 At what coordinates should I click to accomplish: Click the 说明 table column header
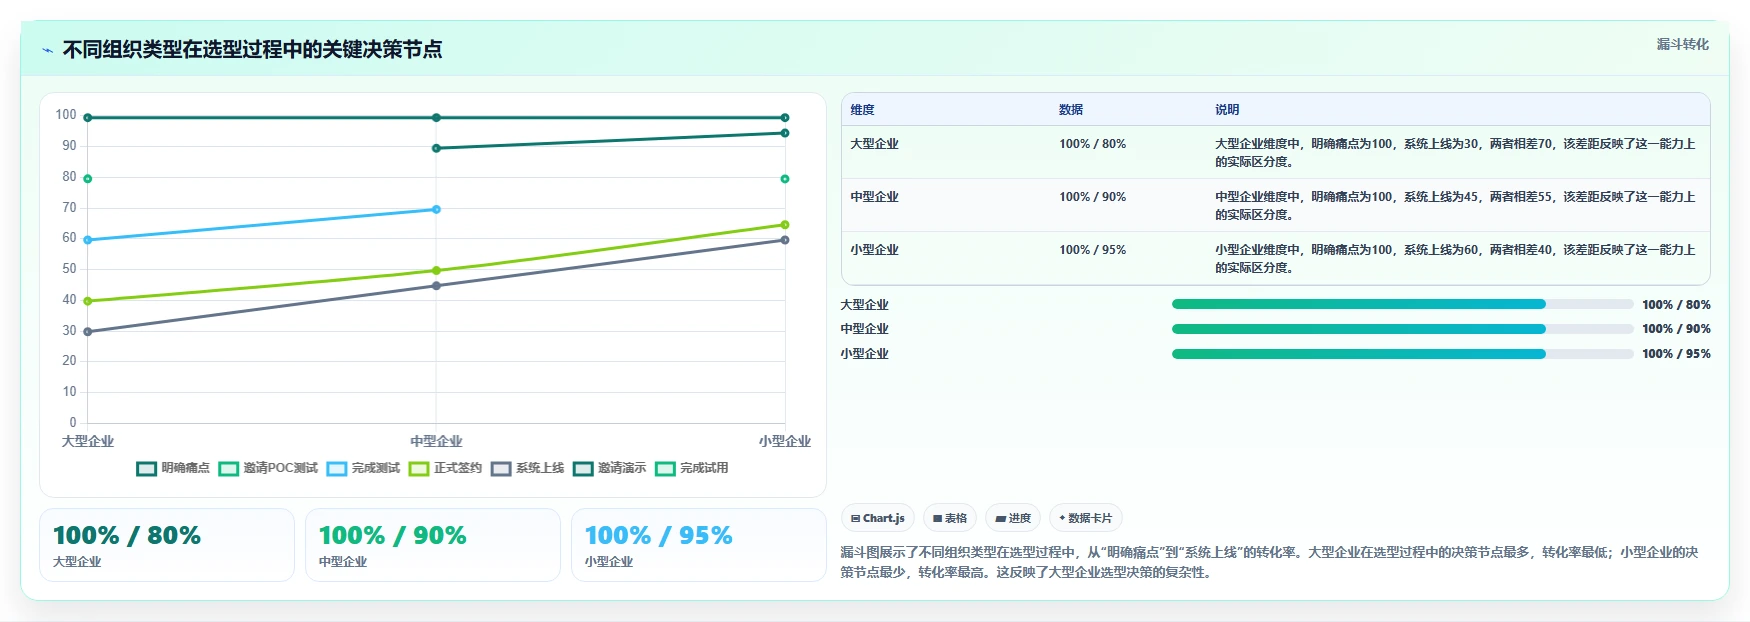tap(1227, 110)
